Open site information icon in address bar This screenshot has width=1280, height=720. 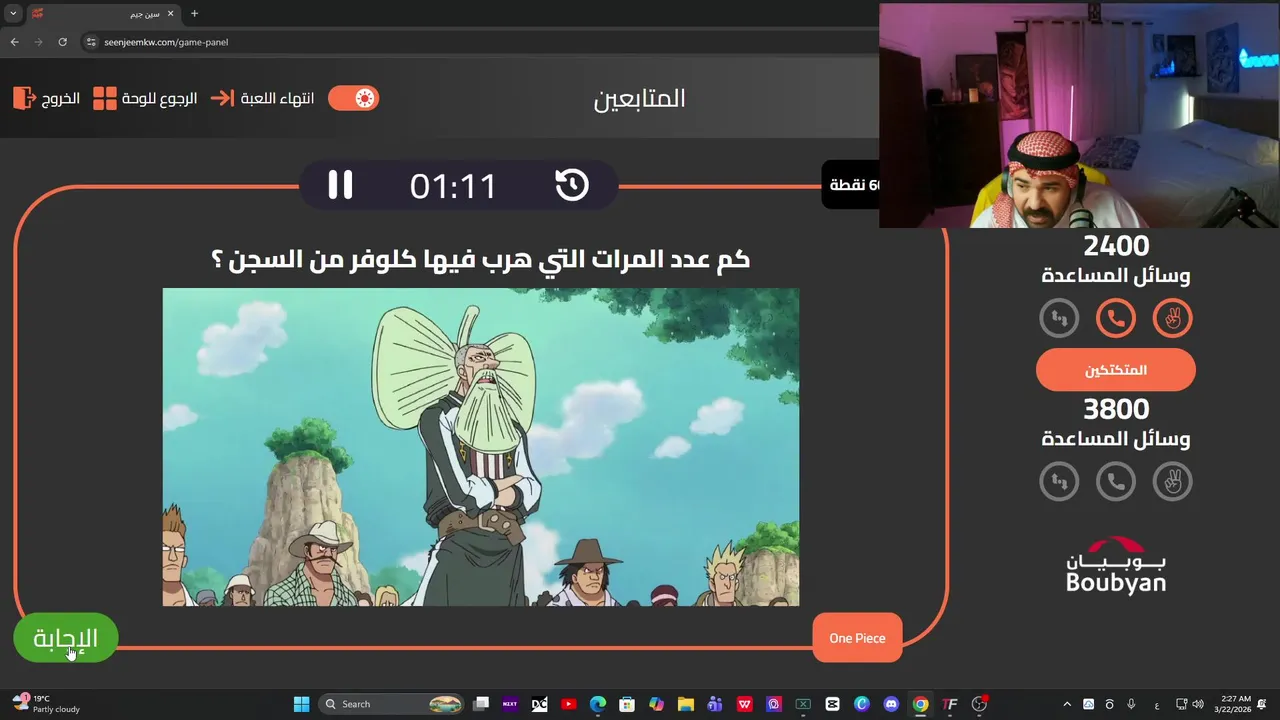pos(91,42)
